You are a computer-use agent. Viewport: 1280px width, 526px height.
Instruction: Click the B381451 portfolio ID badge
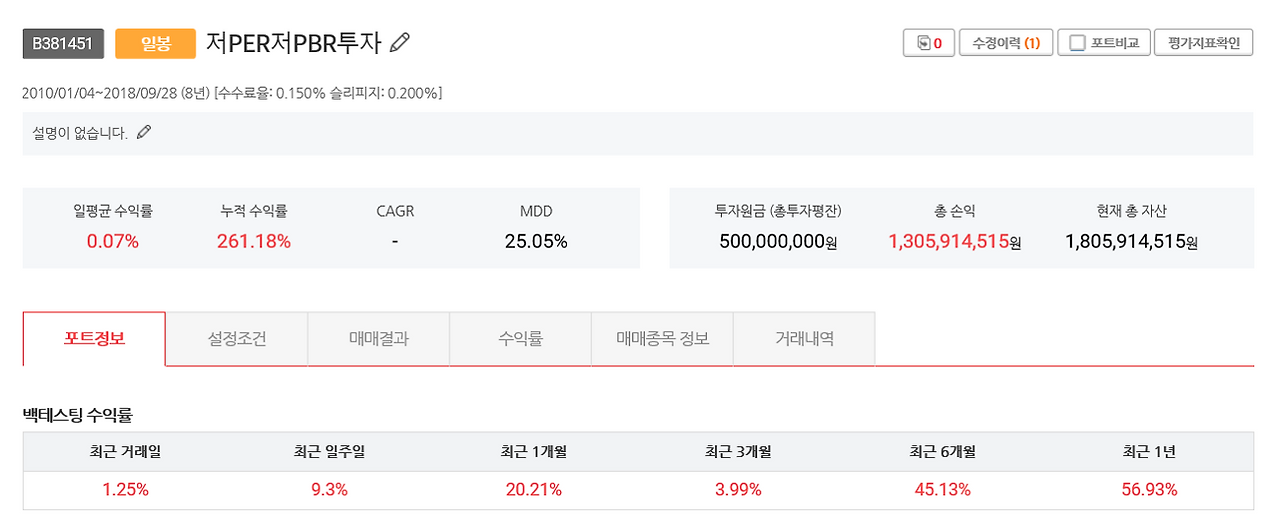point(63,43)
